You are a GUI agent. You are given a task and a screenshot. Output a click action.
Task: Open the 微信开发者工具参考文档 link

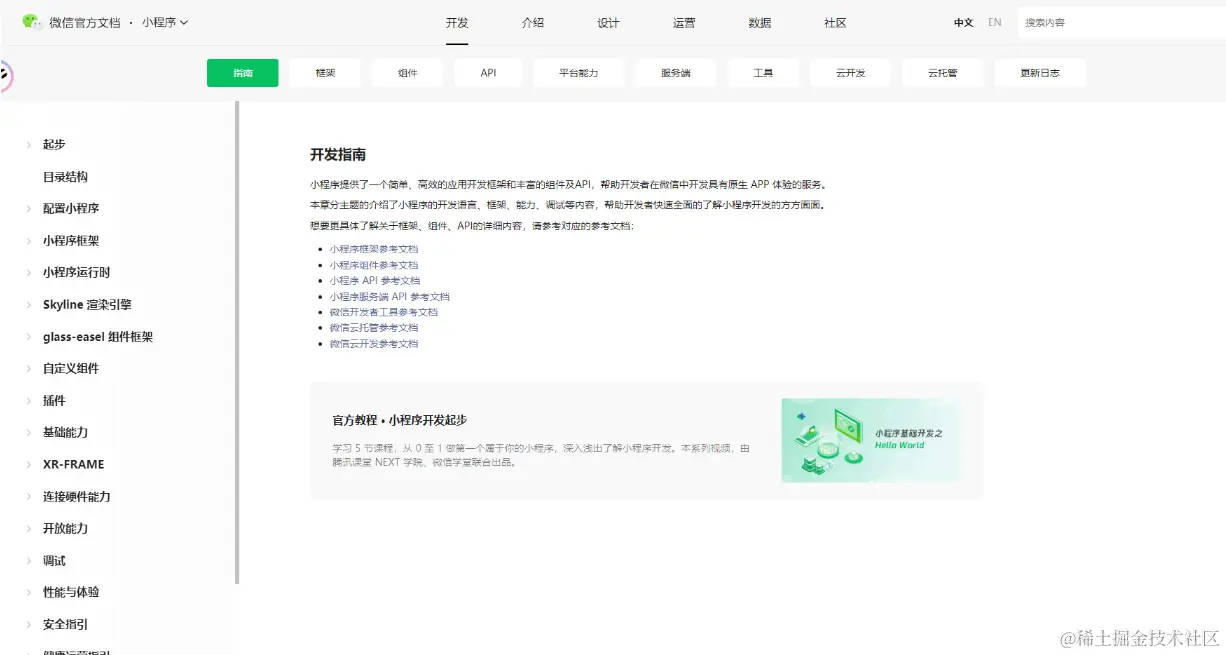[x=384, y=312]
